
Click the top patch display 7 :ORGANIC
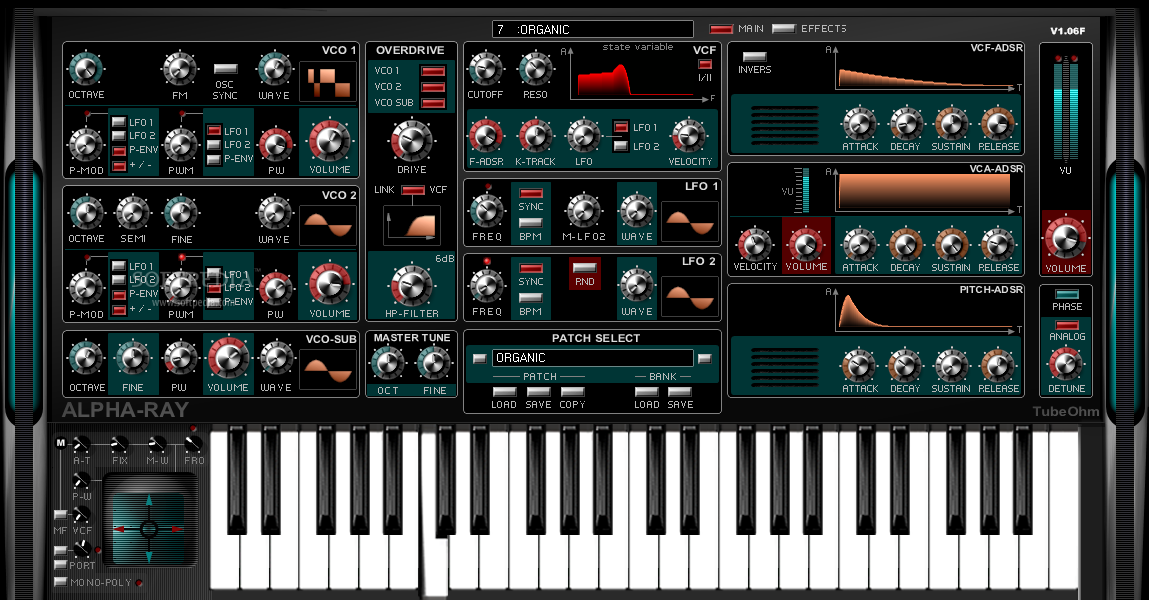(x=593, y=29)
